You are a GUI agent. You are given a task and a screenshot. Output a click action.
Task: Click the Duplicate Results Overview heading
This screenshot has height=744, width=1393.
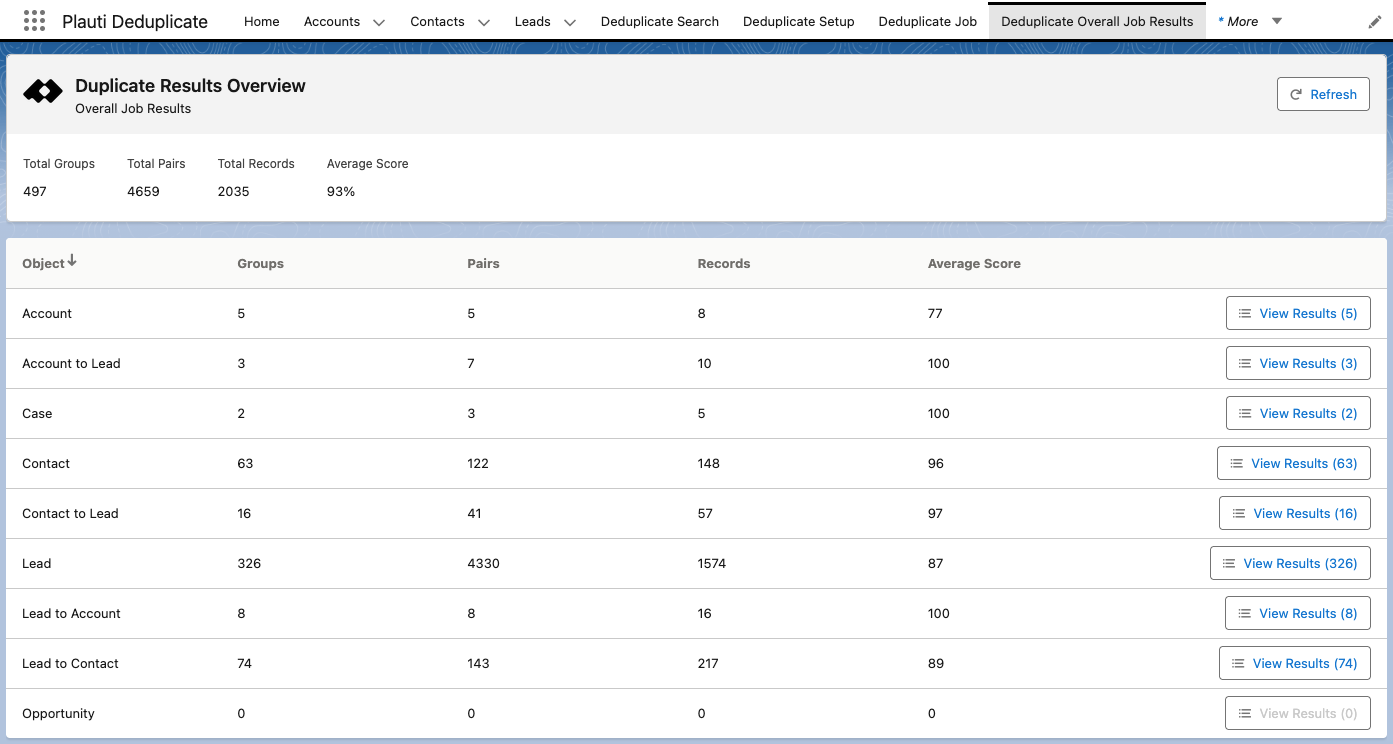tap(190, 86)
